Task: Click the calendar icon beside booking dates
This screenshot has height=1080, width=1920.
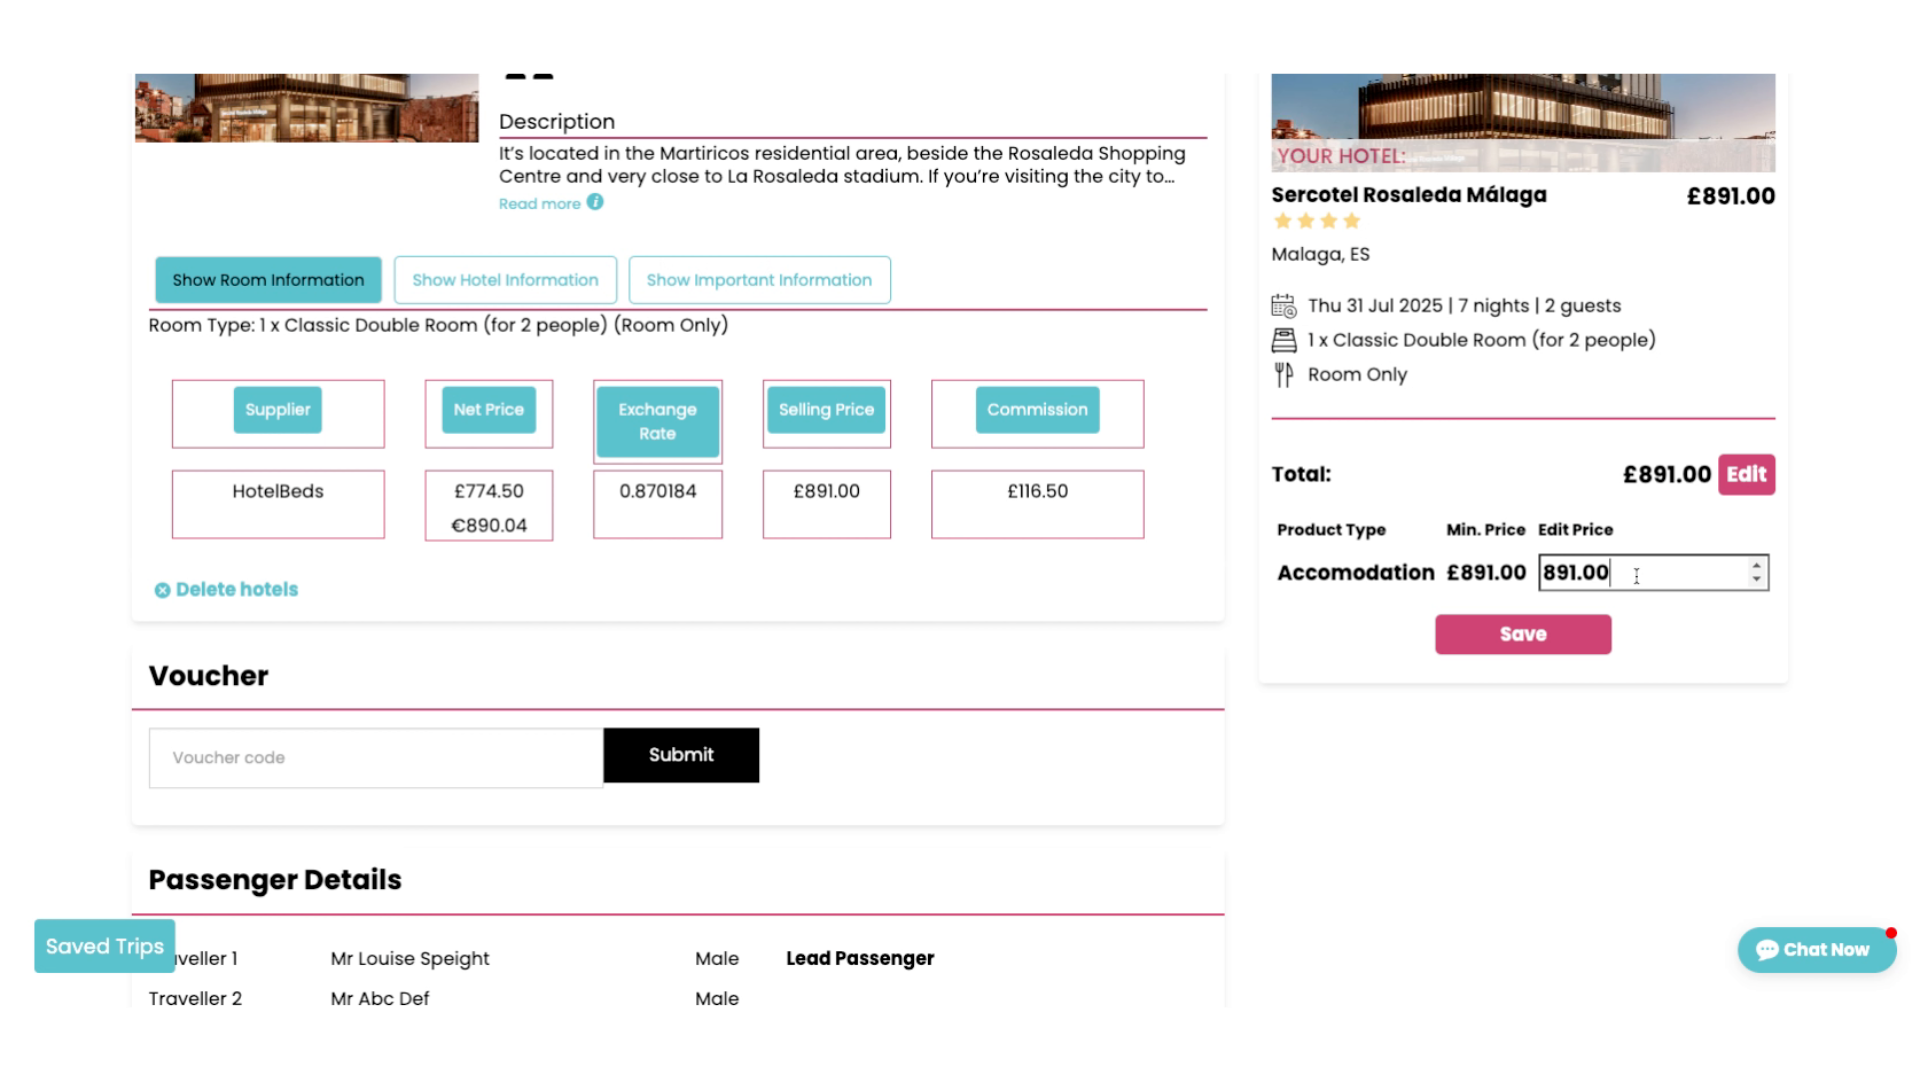Action: 1283,306
